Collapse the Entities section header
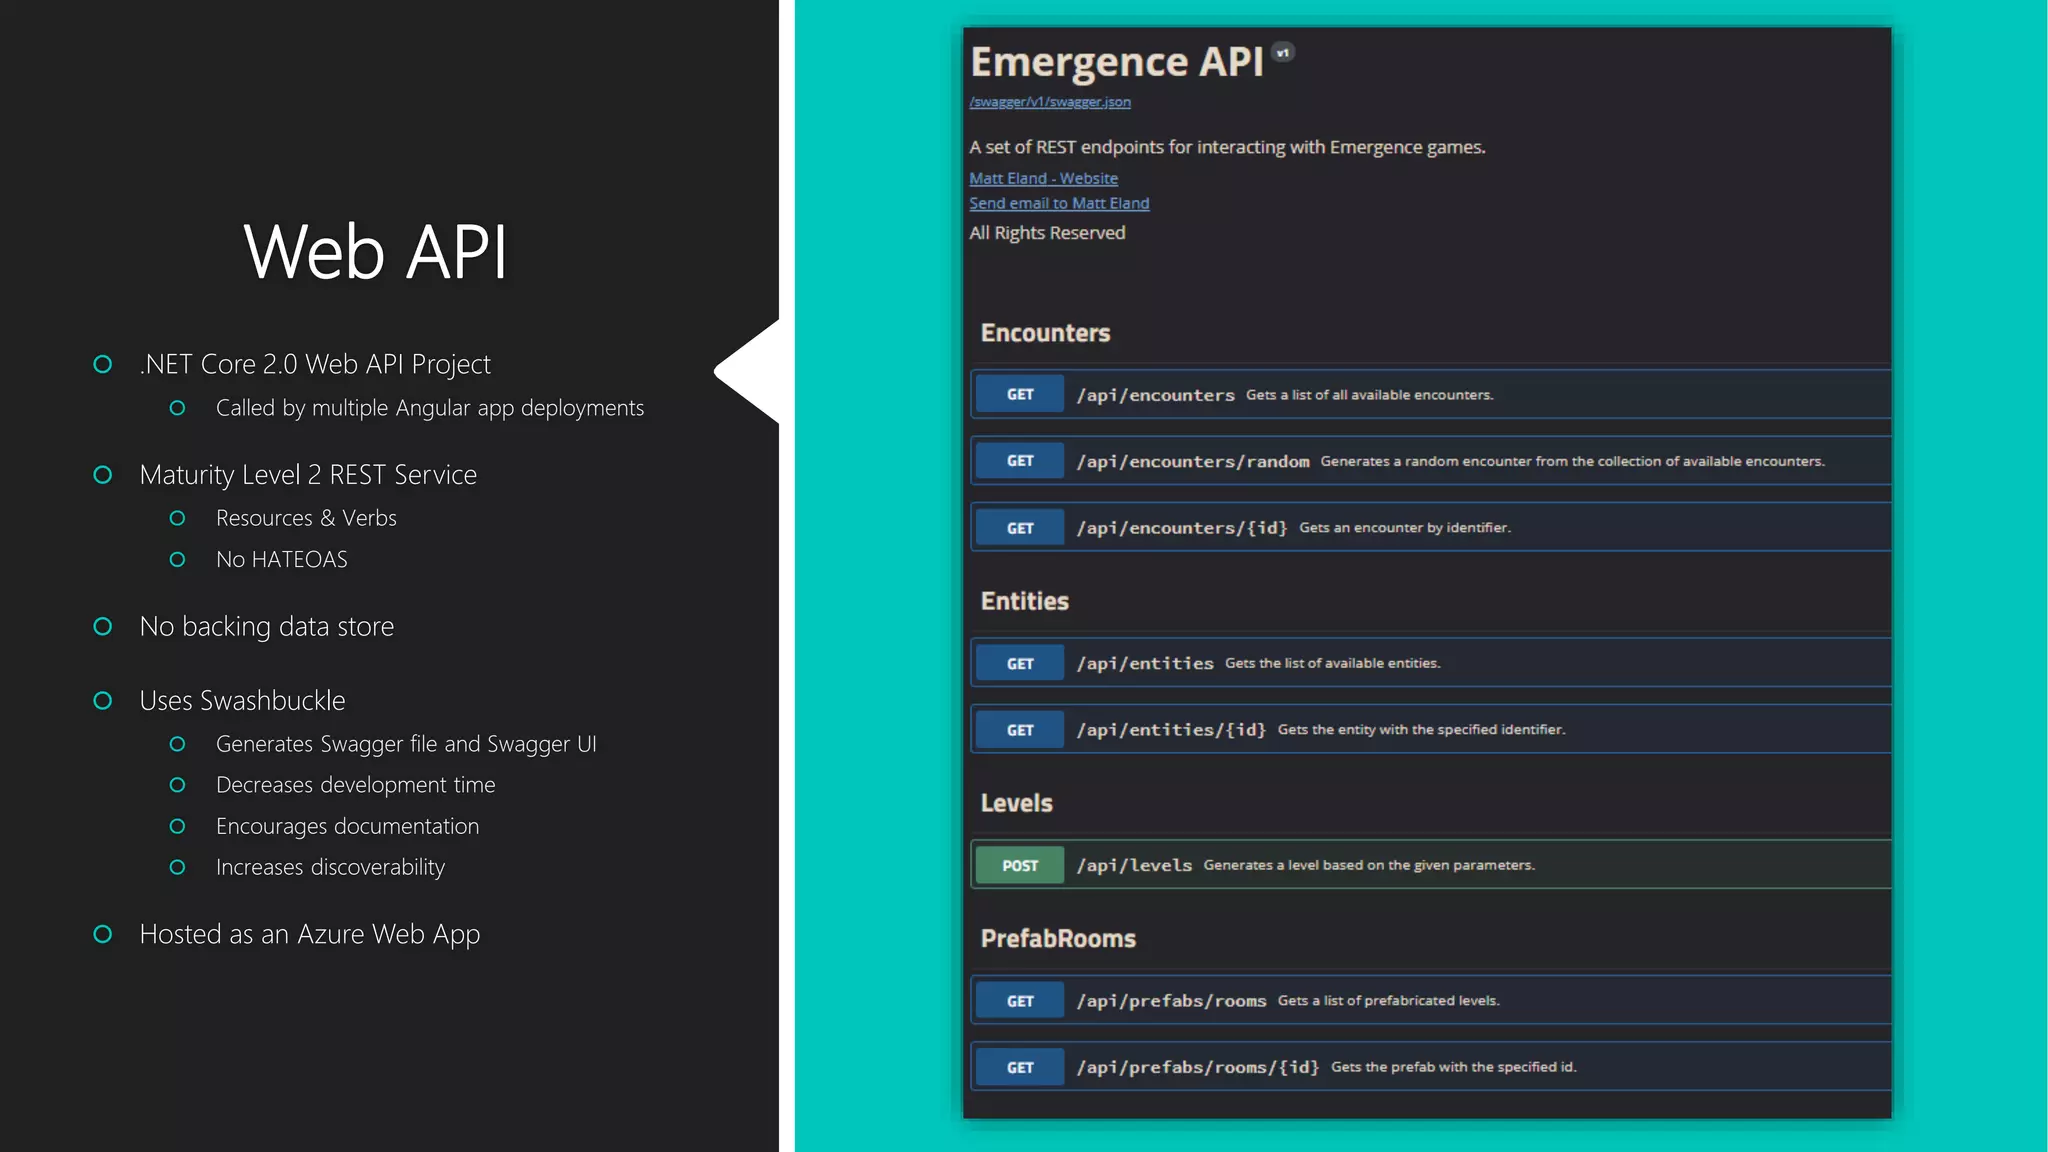 pos(1024,601)
